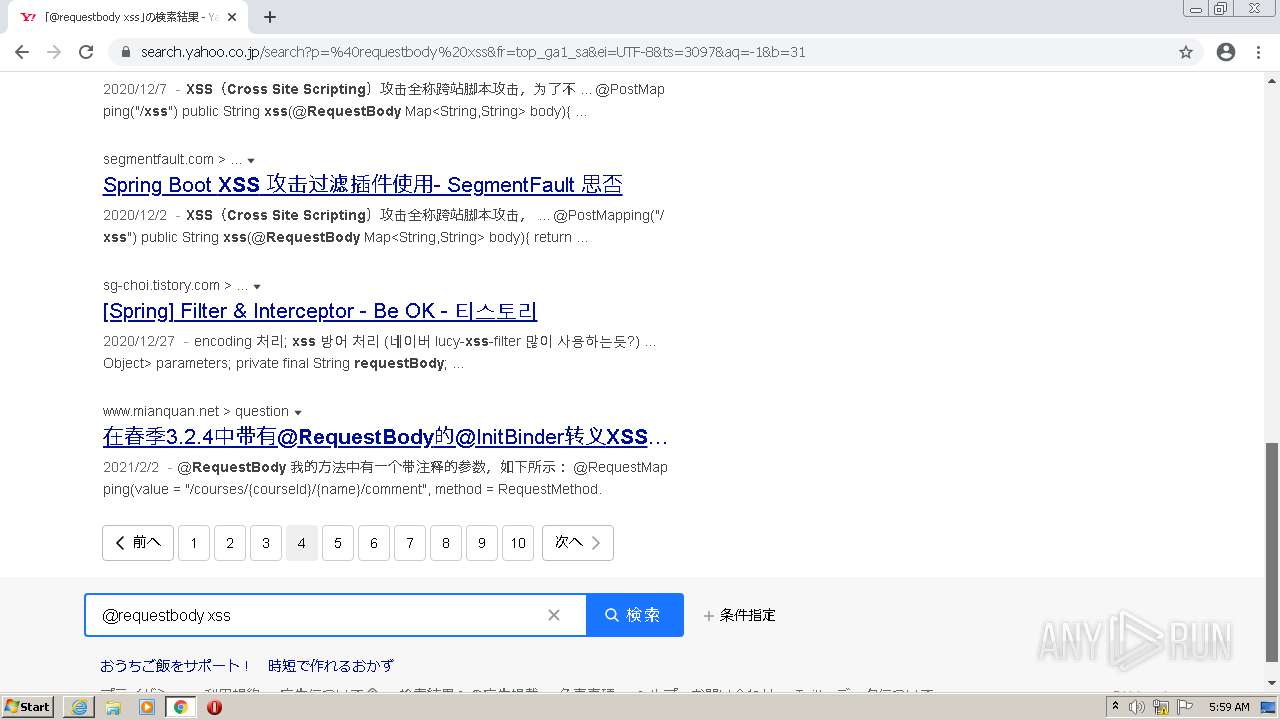Open the おうちご飯をサポート！ link
Image resolution: width=1280 pixels, height=720 pixels.
[176, 666]
